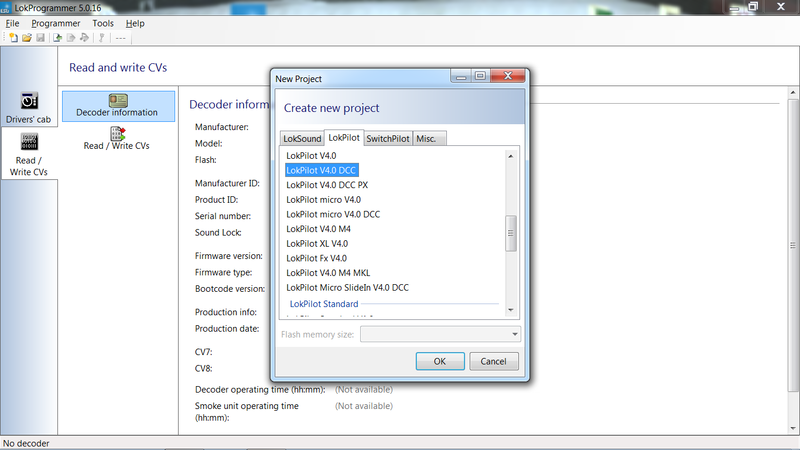Close the New Project dialog

click(508, 76)
